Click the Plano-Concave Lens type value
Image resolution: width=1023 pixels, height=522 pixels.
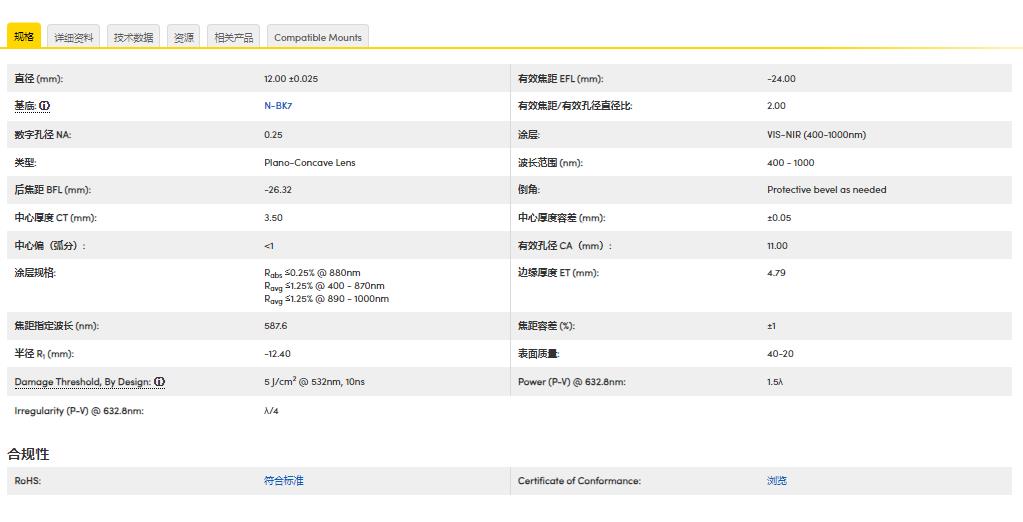click(x=310, y=162)
